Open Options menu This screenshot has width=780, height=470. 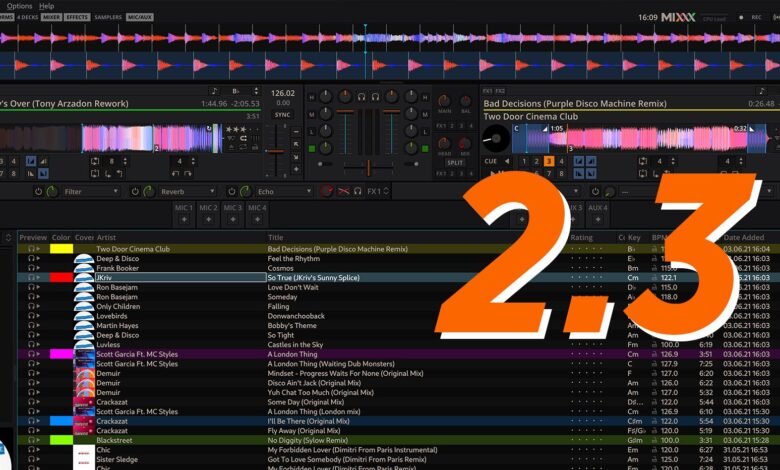point(19,6)
